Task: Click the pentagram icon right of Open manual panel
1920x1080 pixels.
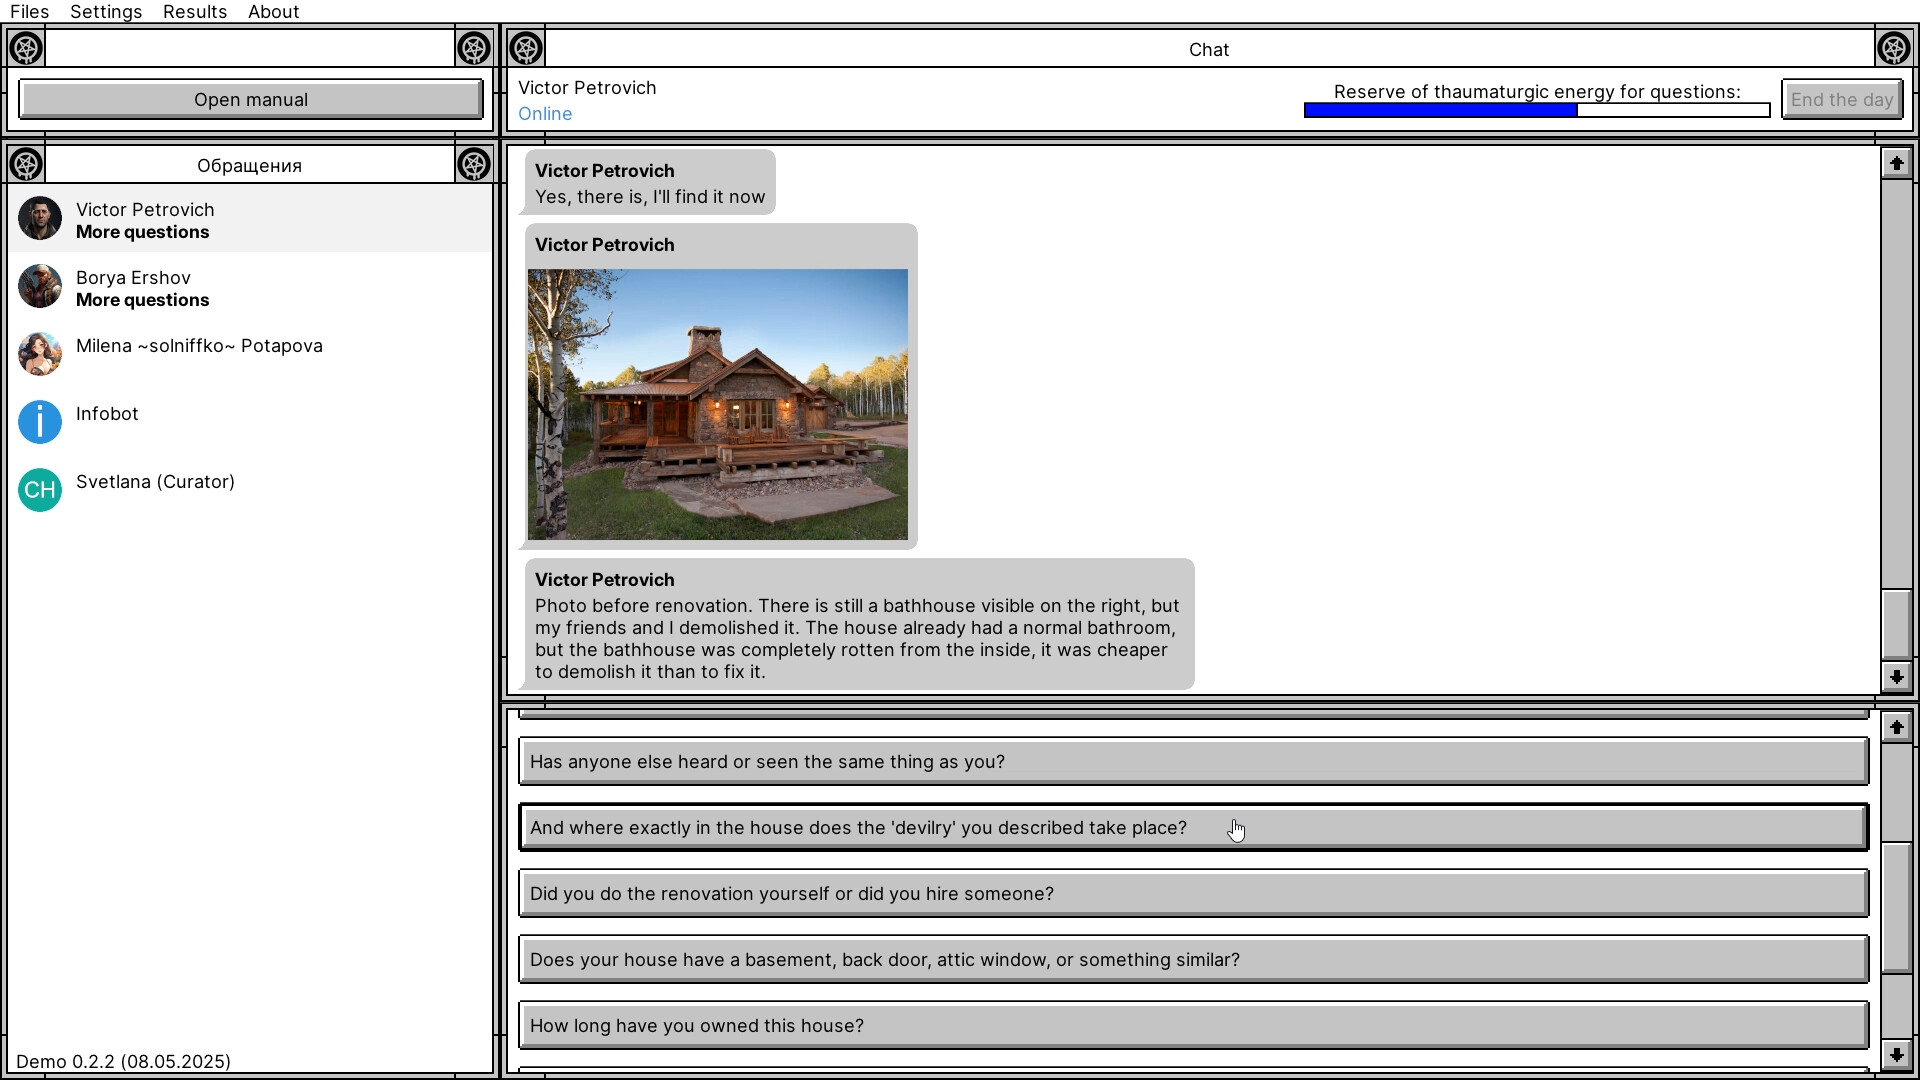Action: tap(473, 47)
